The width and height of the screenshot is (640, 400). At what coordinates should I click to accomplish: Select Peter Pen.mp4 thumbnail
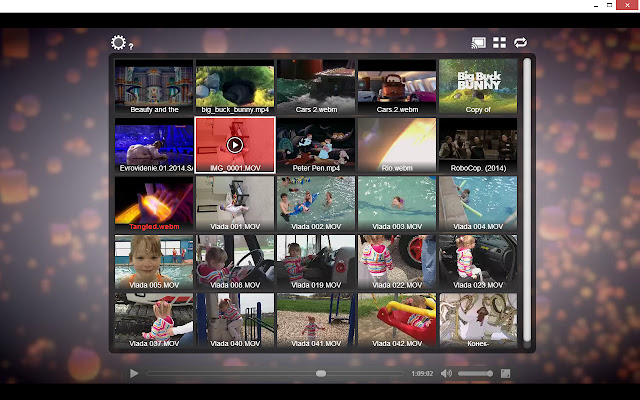tap(316, 145)
